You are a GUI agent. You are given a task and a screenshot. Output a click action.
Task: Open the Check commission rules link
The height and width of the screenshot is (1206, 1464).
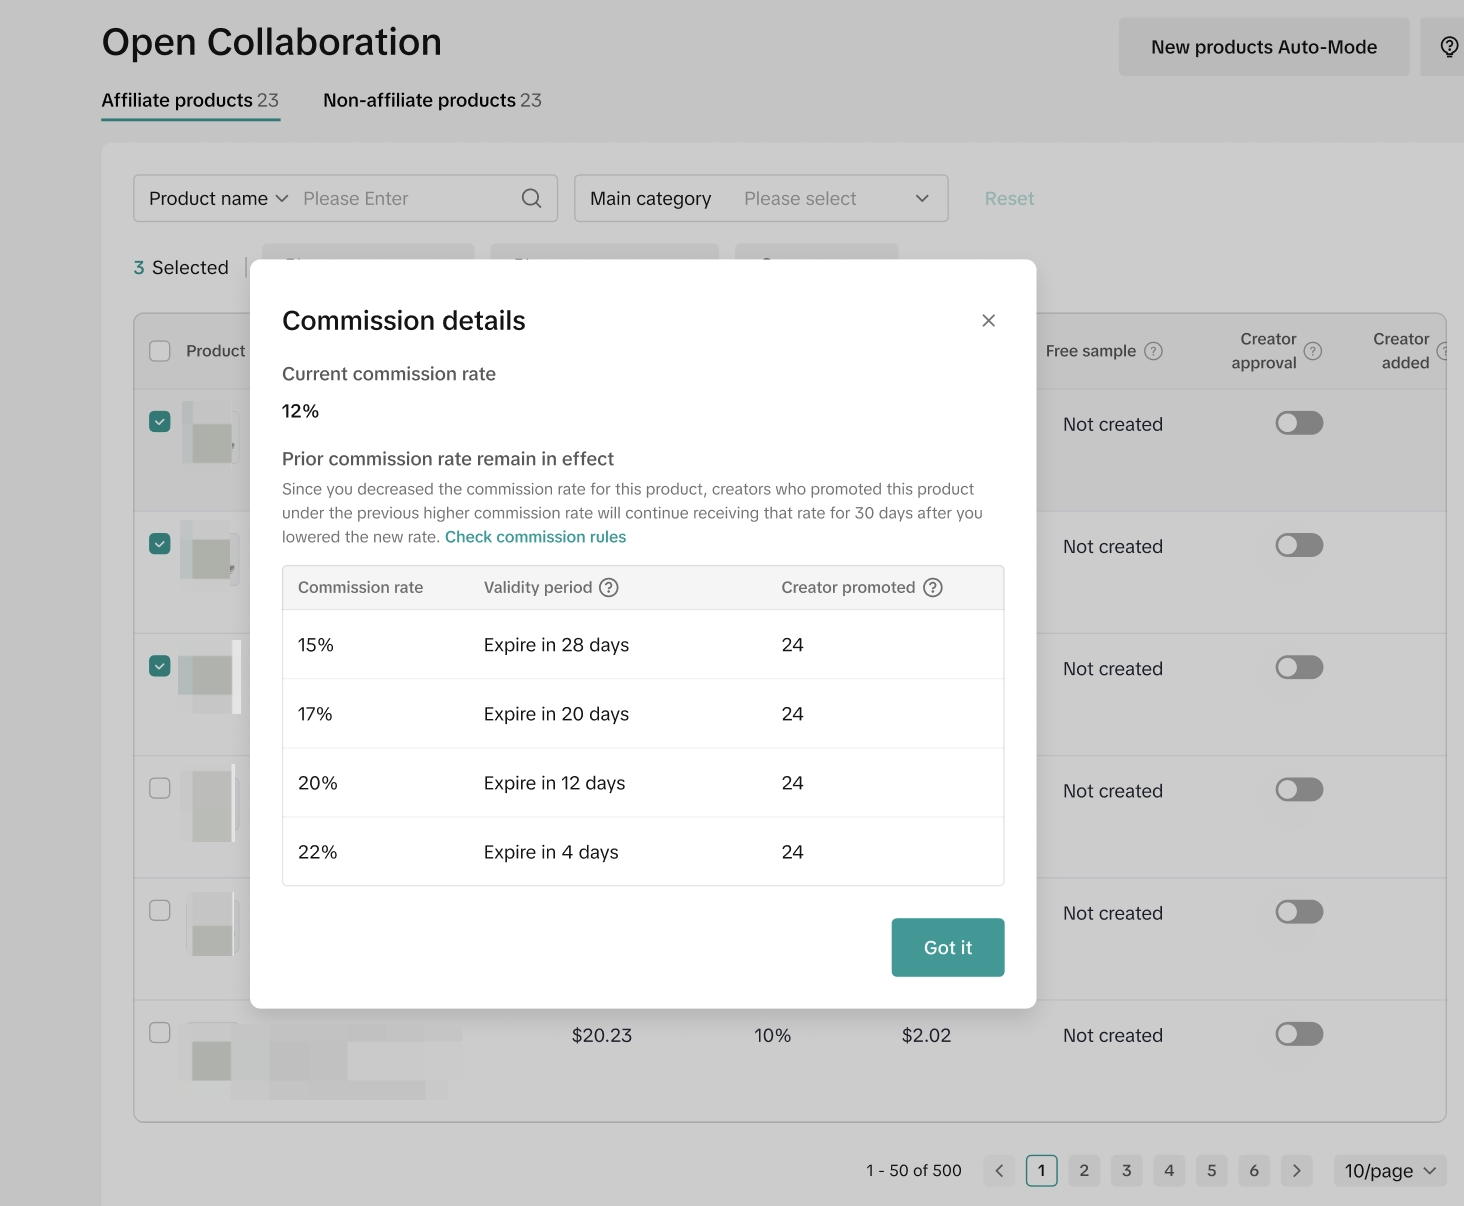click(535, 537)
